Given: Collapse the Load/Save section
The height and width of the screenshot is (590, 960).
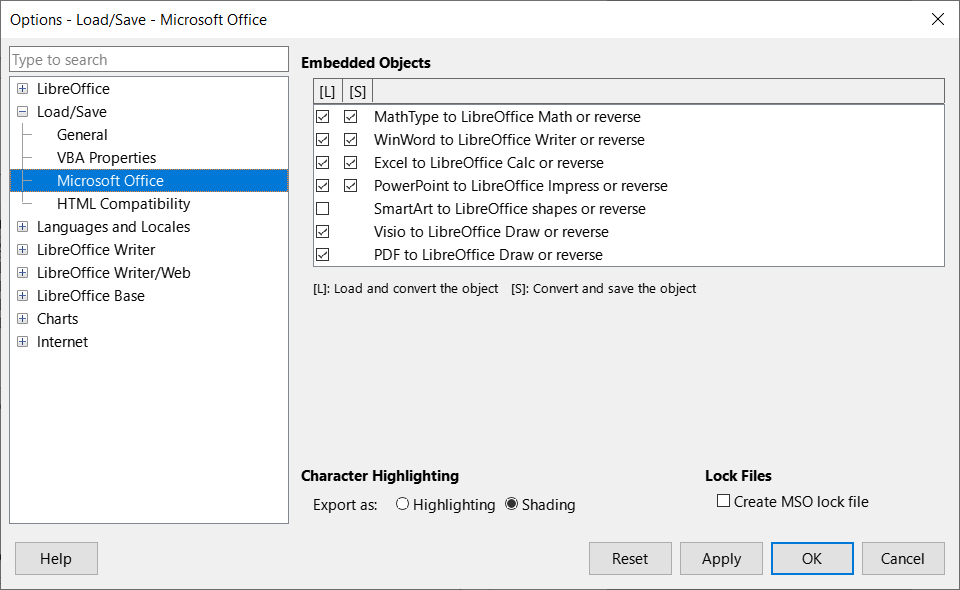Looking at the screenshot, I should [x=22, y=111].
